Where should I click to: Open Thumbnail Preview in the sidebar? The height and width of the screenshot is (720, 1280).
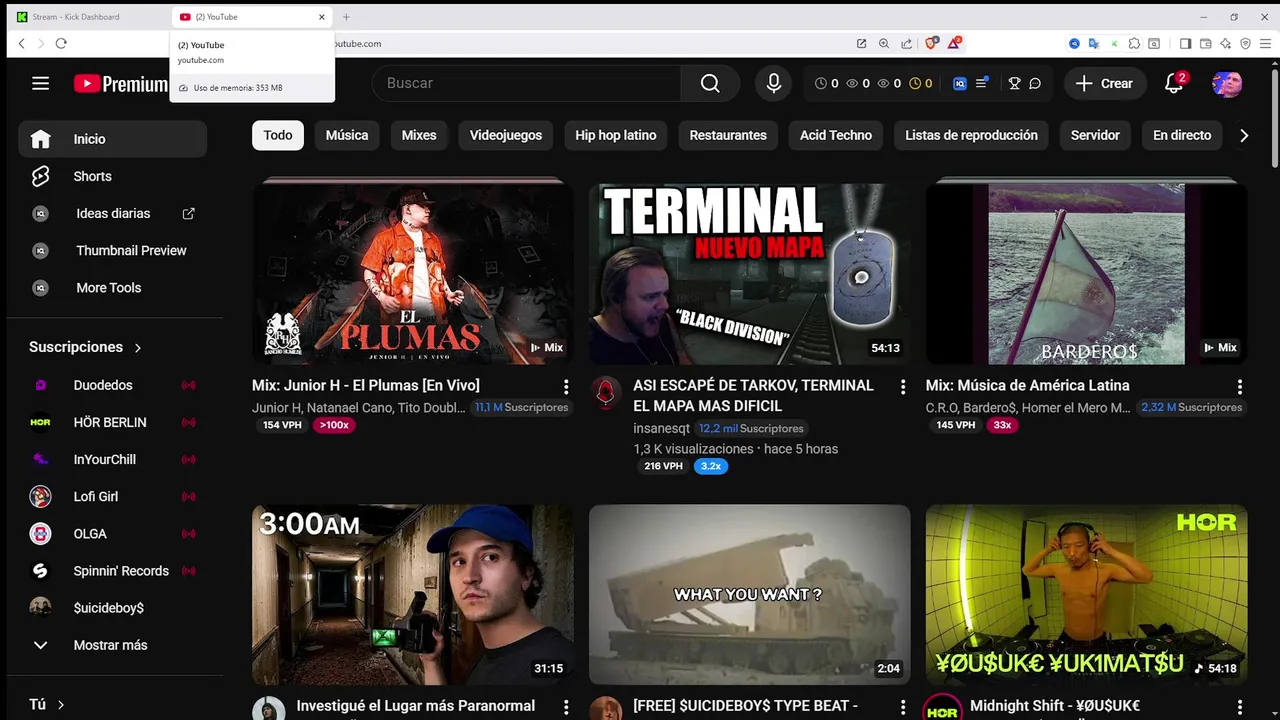coord(113,250)
